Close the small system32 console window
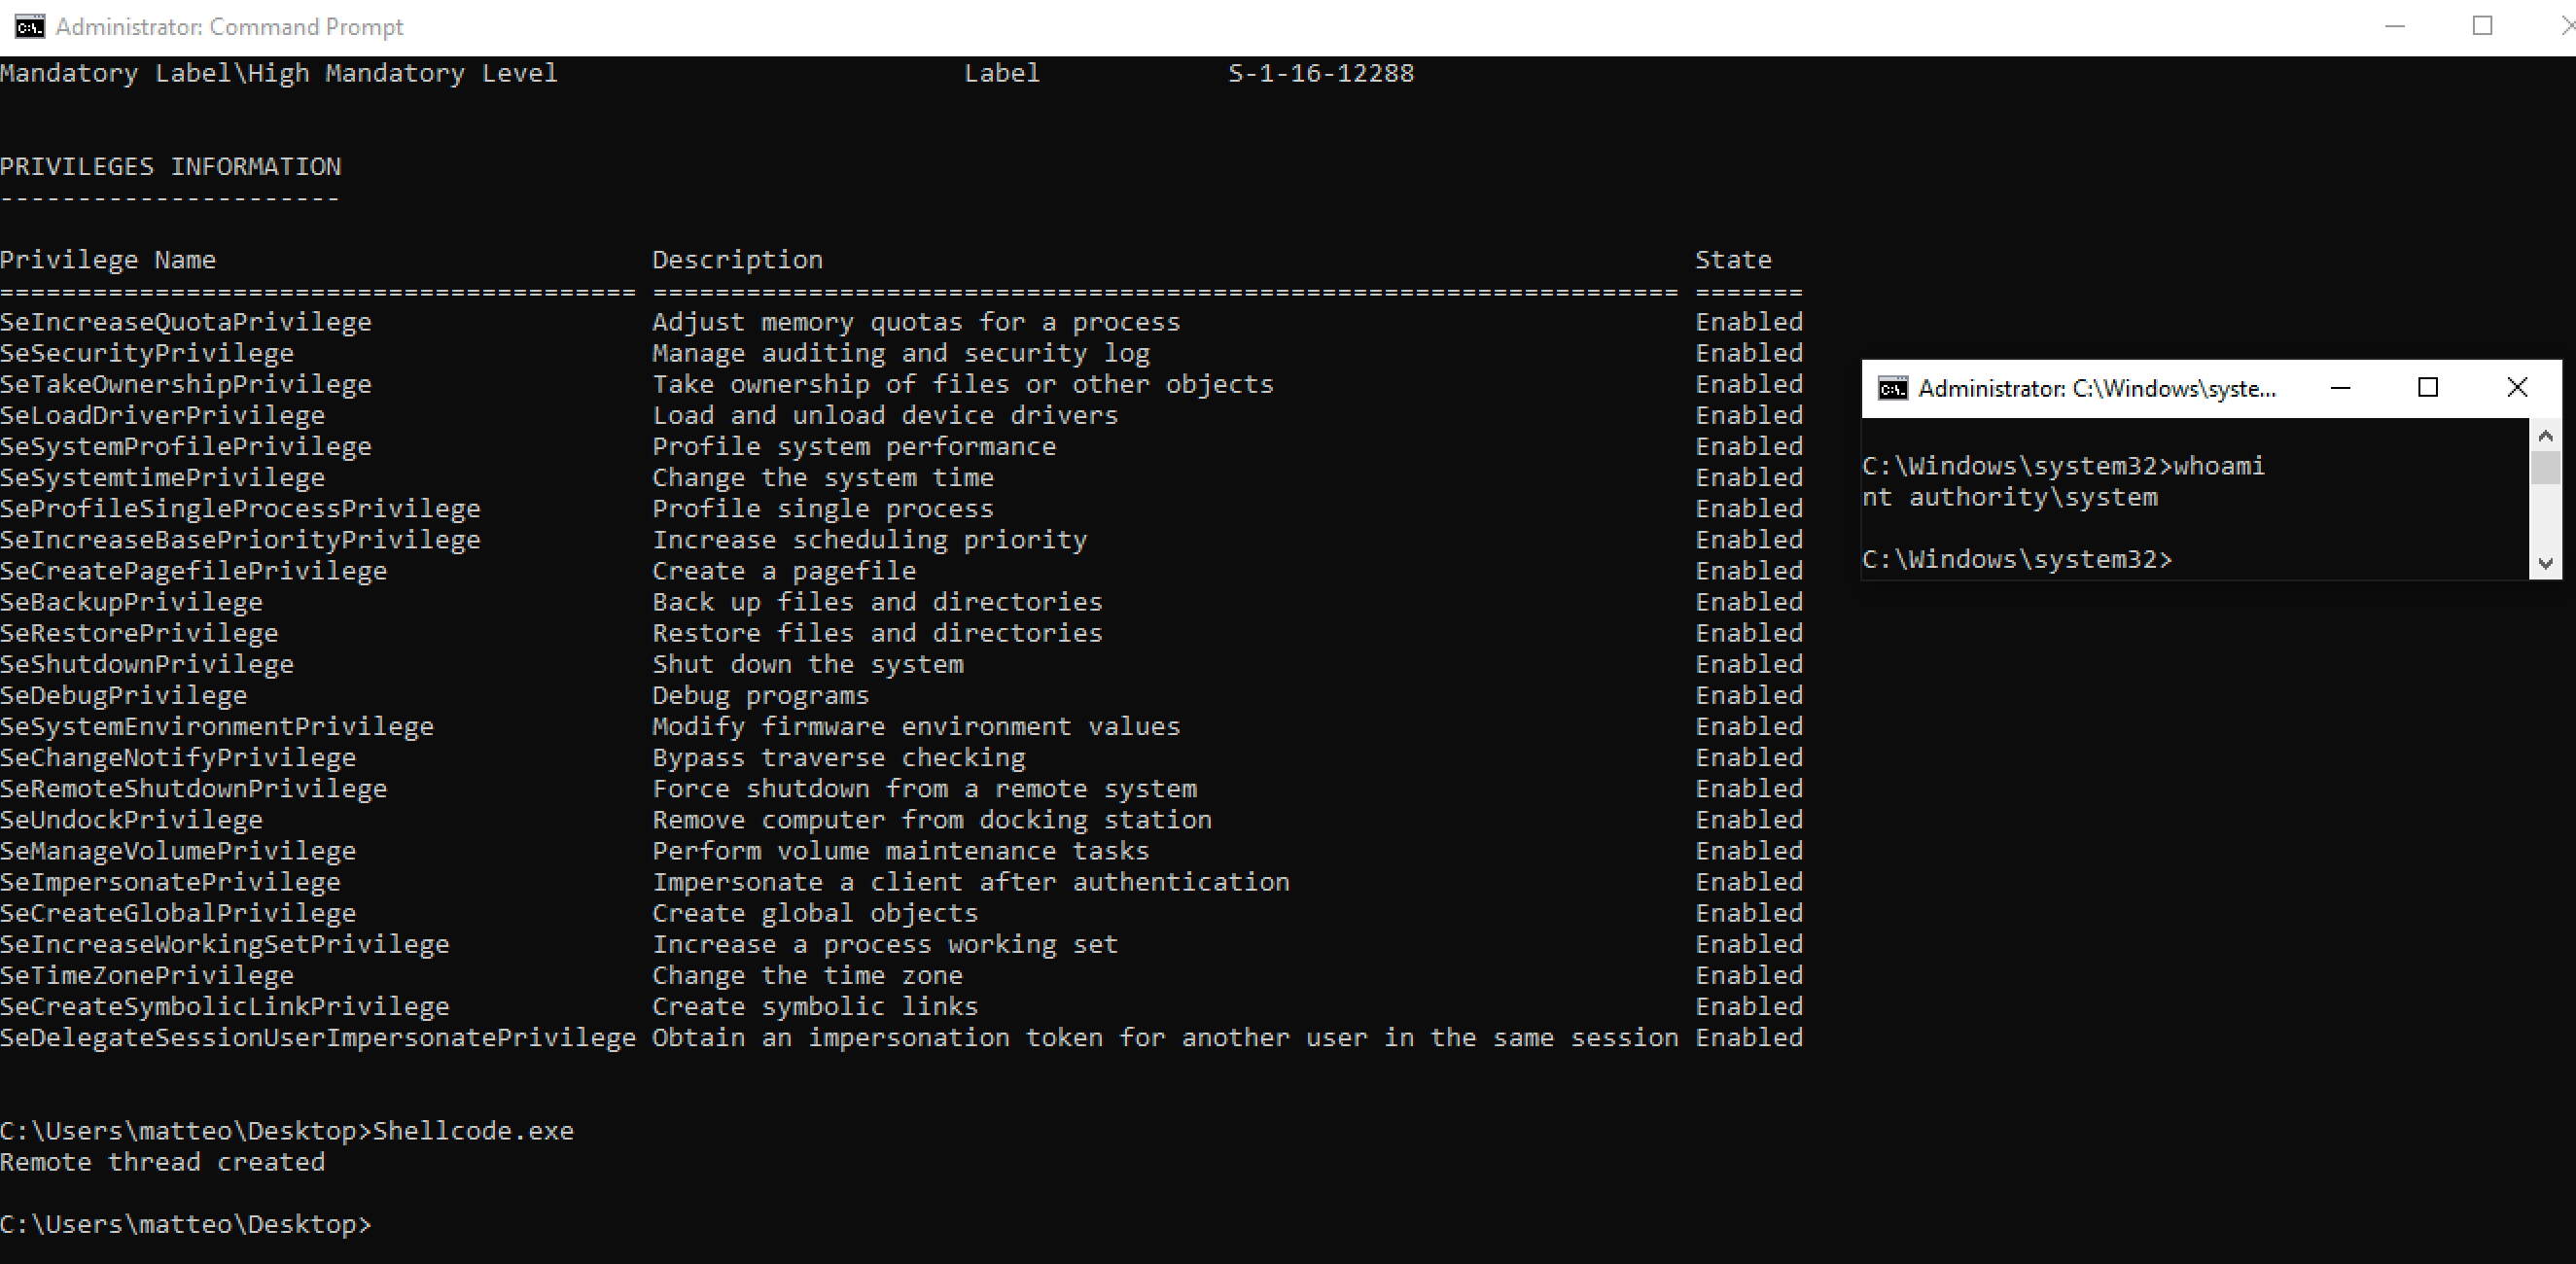This screenshot has width=2576, height=1264. [x=2517, y=388]
